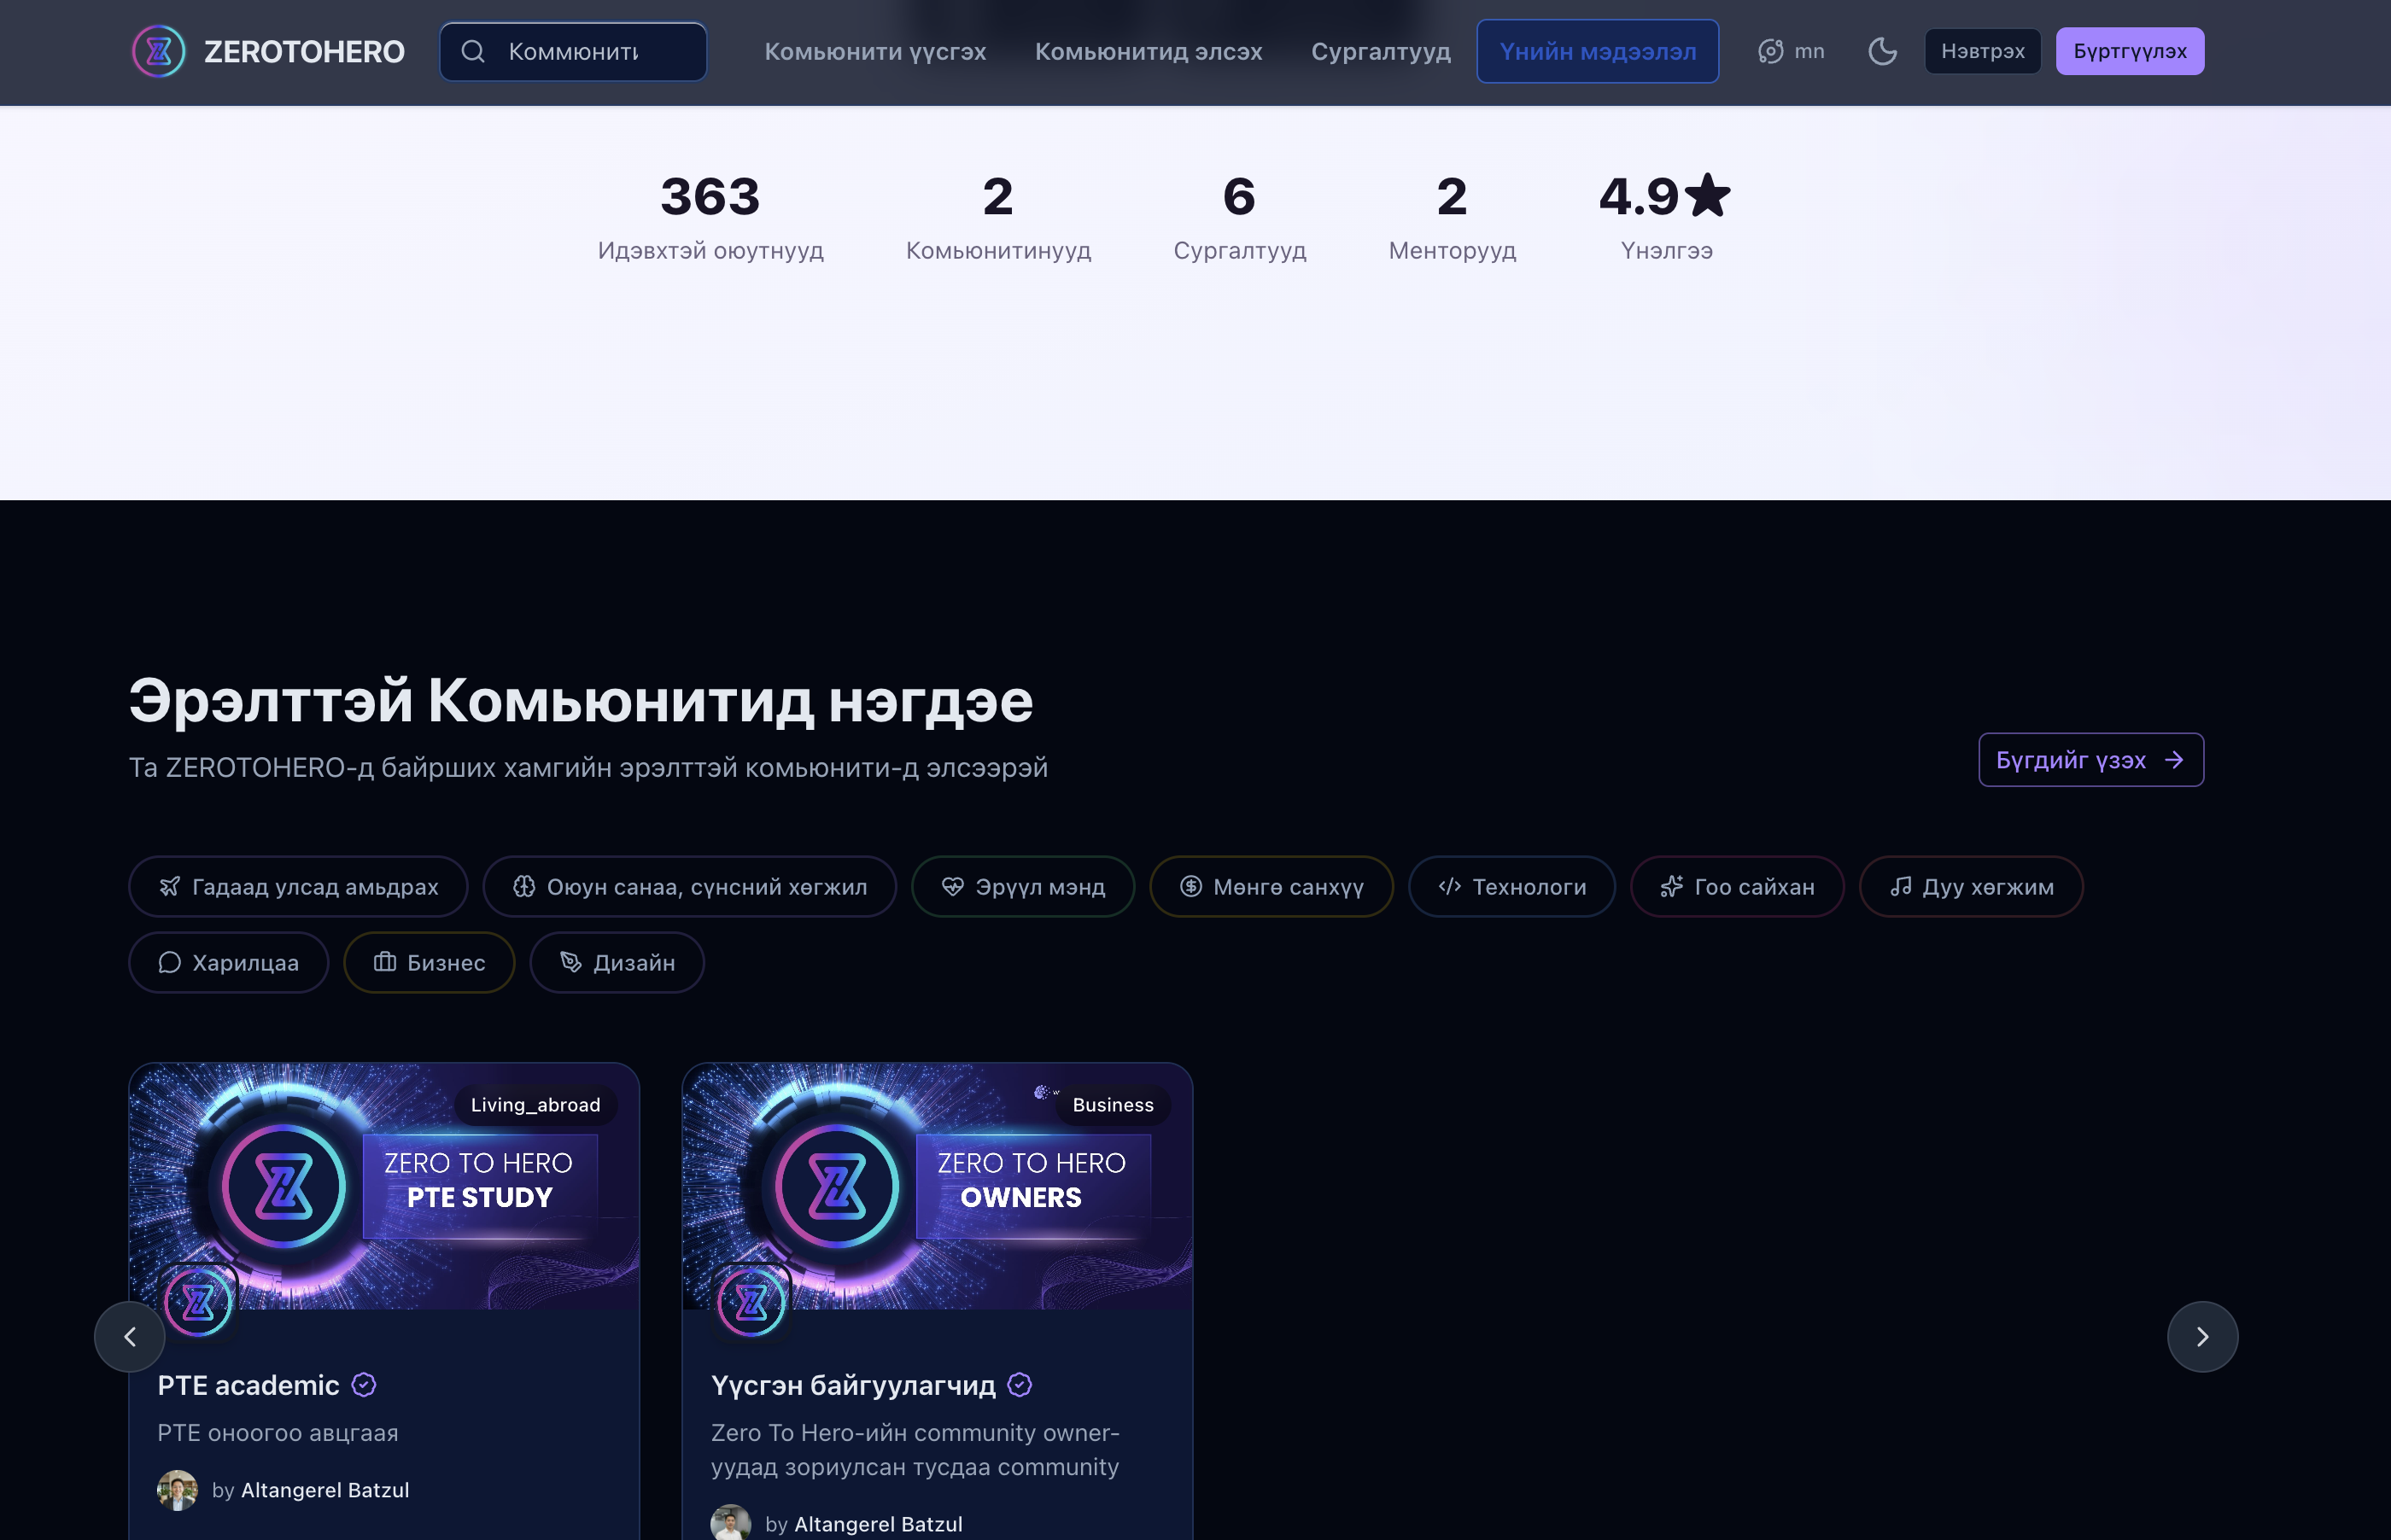The height and width of the screenshot is (1540, 2391).
Task: Click the brain icon in Оюун санаа chip
Action: pos(524,886)
